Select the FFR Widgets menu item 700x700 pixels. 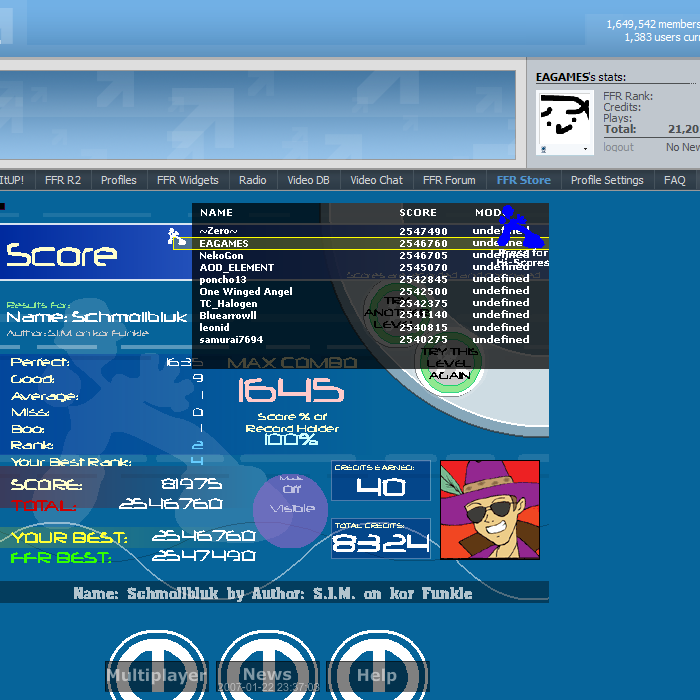point(187,180)
